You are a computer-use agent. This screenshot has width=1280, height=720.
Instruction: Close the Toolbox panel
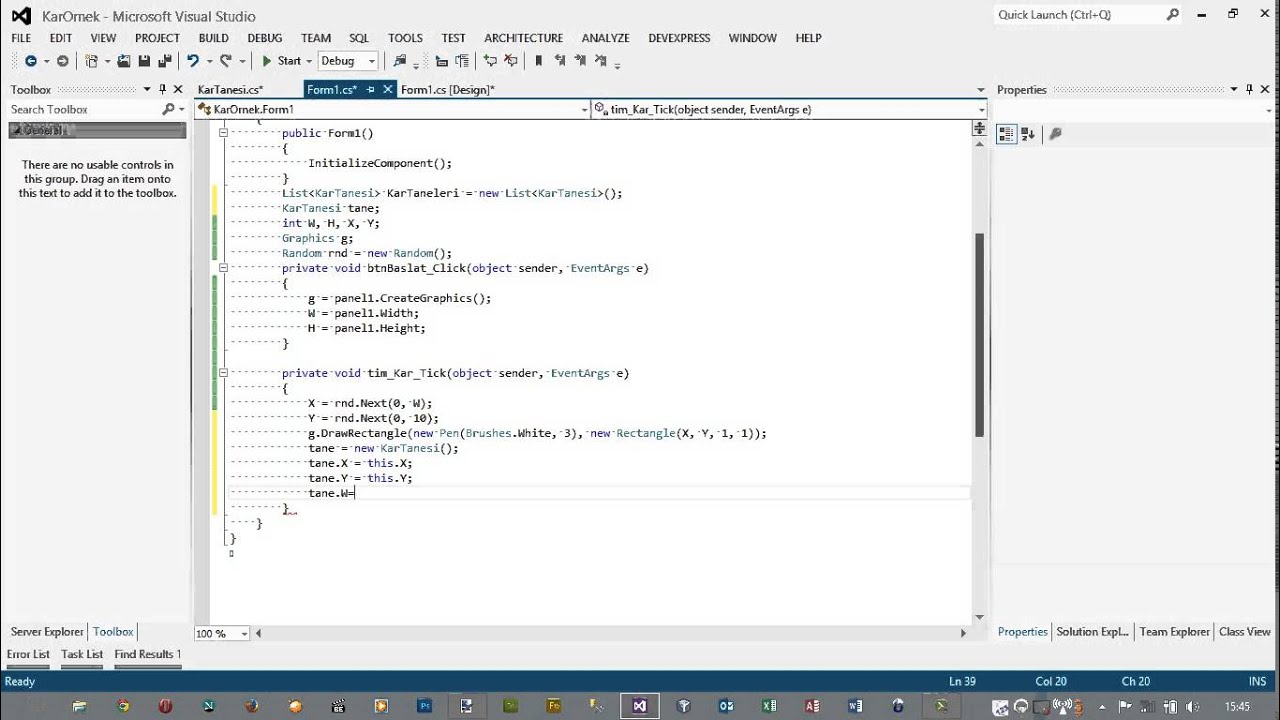(178, 90)
